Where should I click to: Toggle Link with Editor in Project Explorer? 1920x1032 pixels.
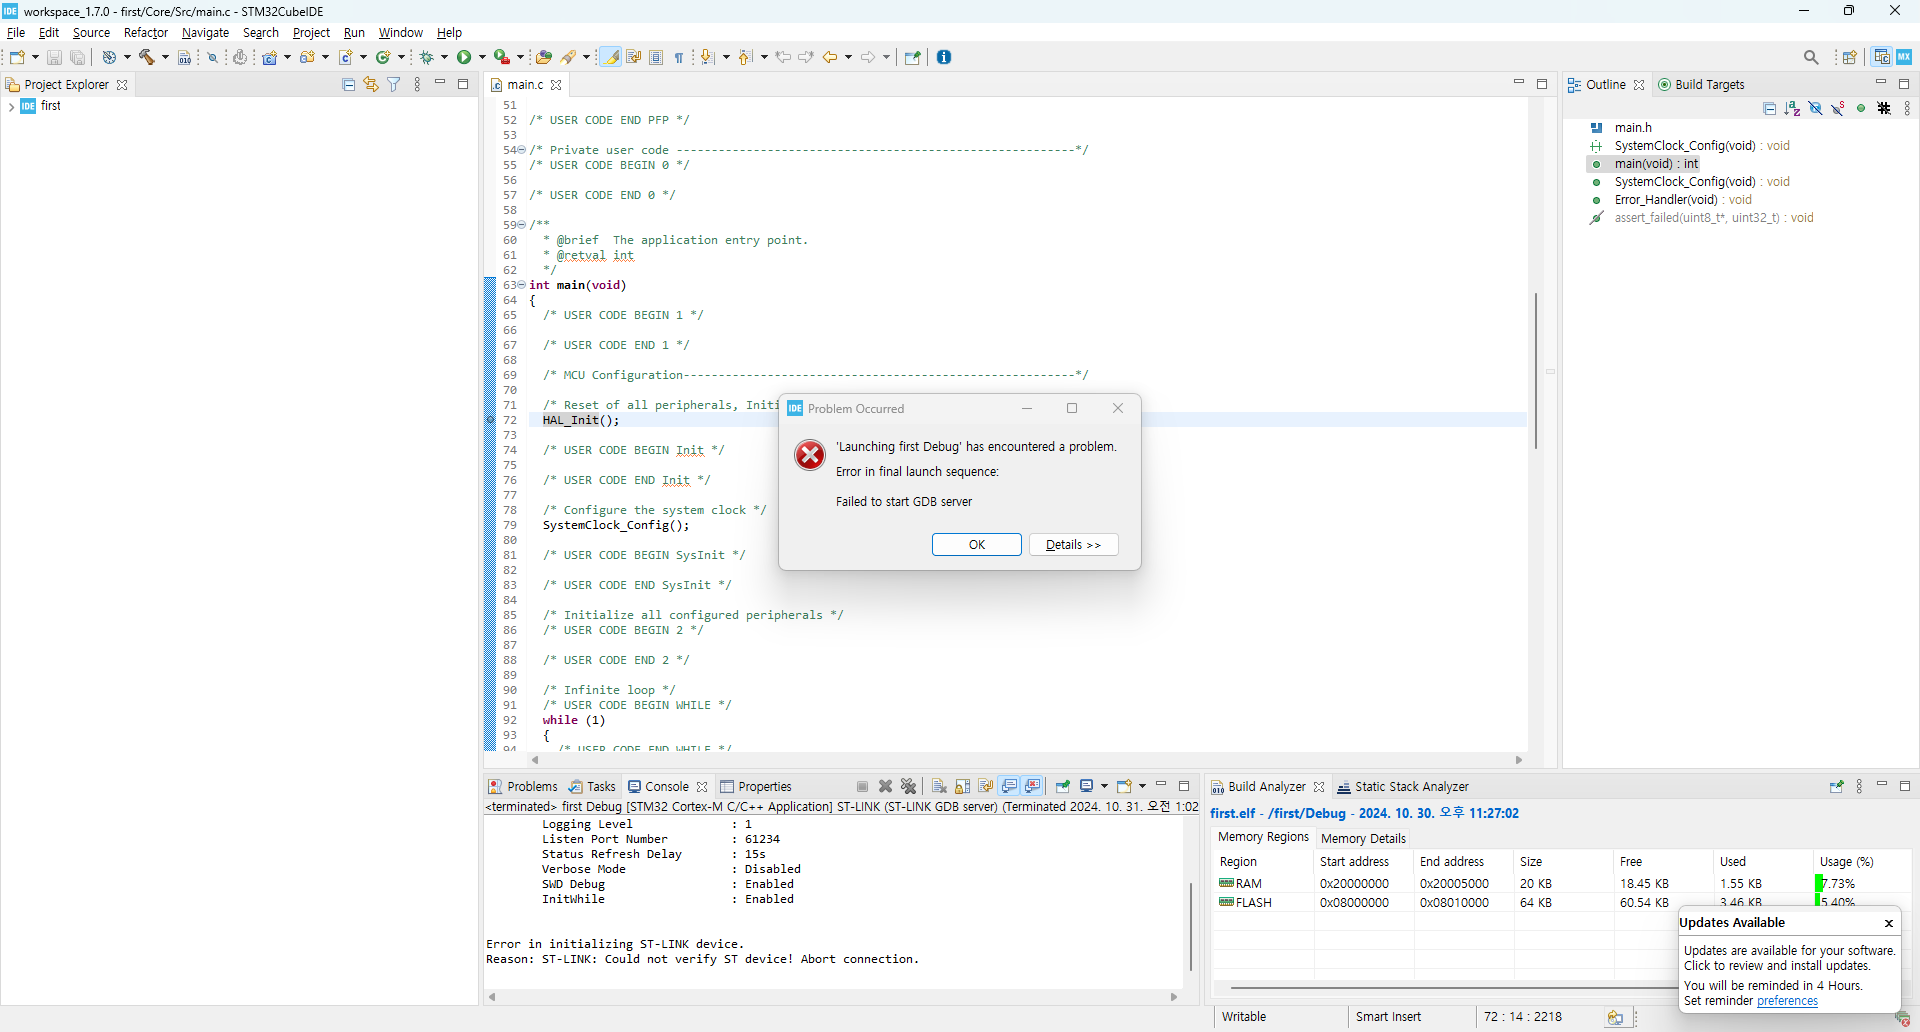(371, 85)
